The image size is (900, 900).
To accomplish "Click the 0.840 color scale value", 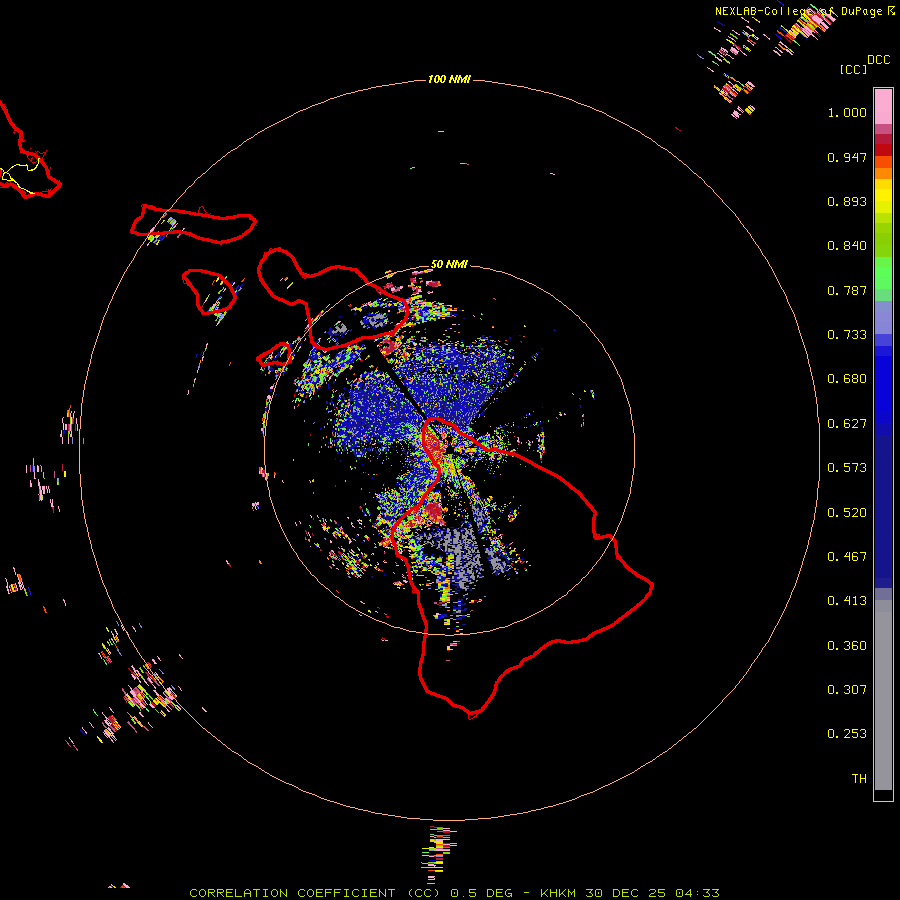I will tap(847, 246).
